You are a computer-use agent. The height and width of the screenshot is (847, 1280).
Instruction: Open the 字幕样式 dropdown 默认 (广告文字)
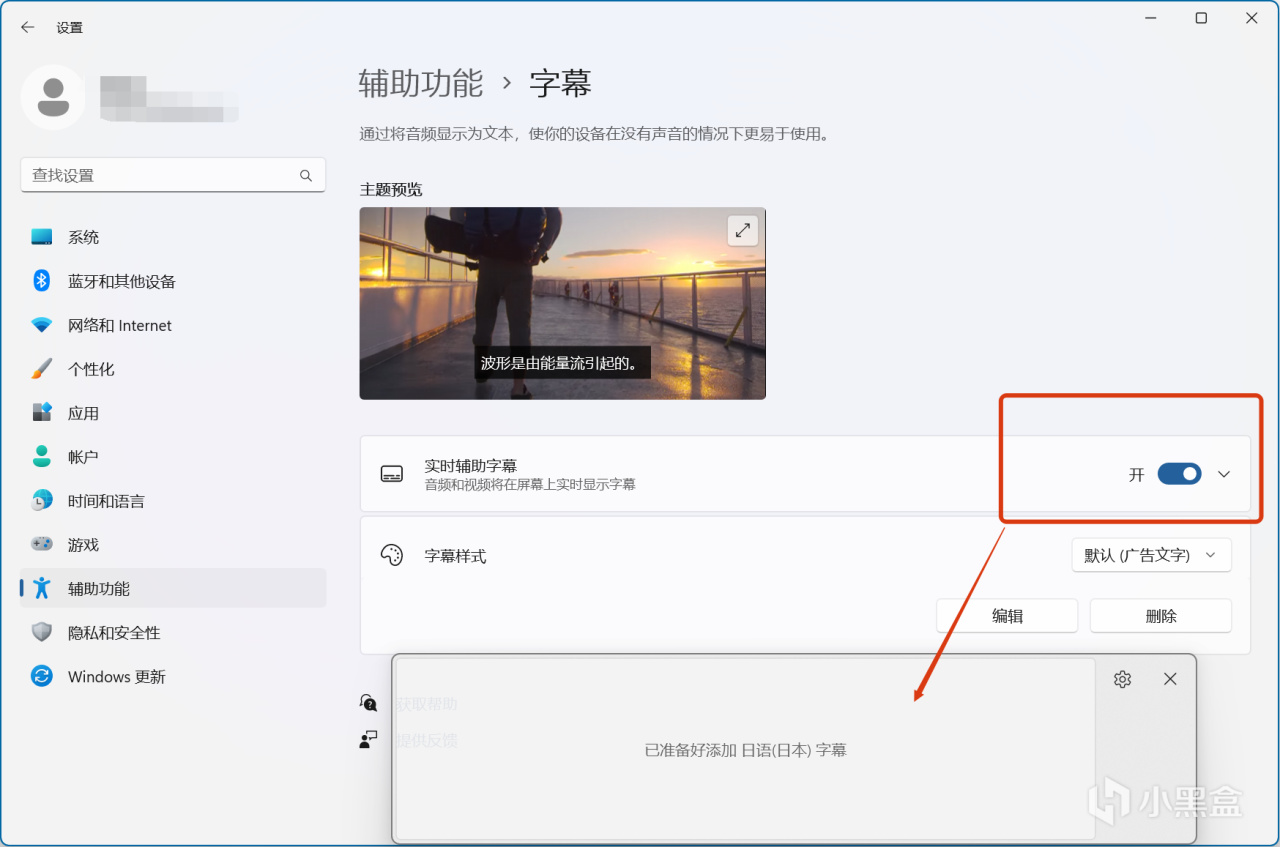point(1151,555)
